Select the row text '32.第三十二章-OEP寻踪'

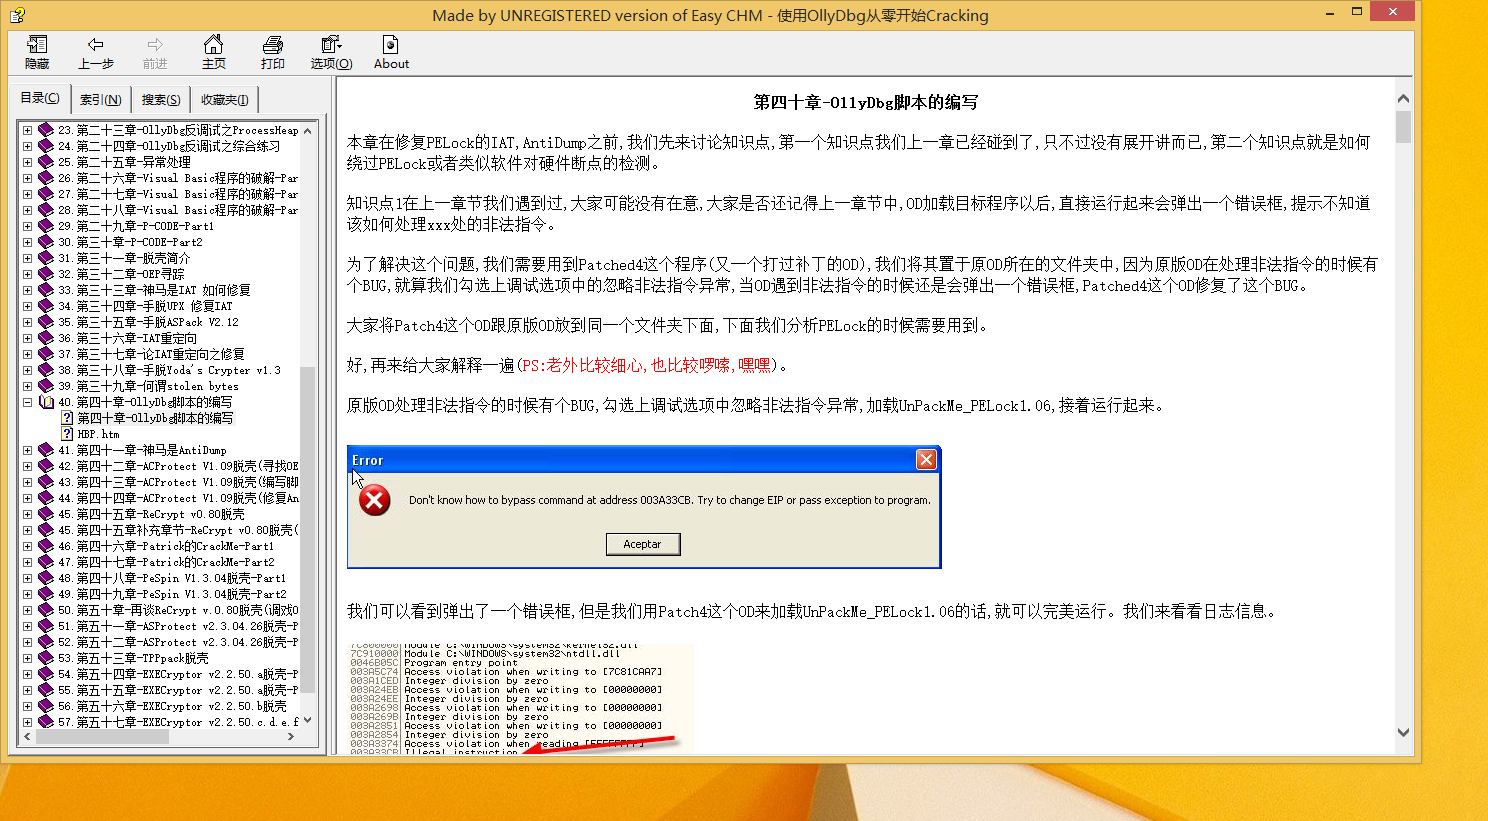tap(121, 274)
